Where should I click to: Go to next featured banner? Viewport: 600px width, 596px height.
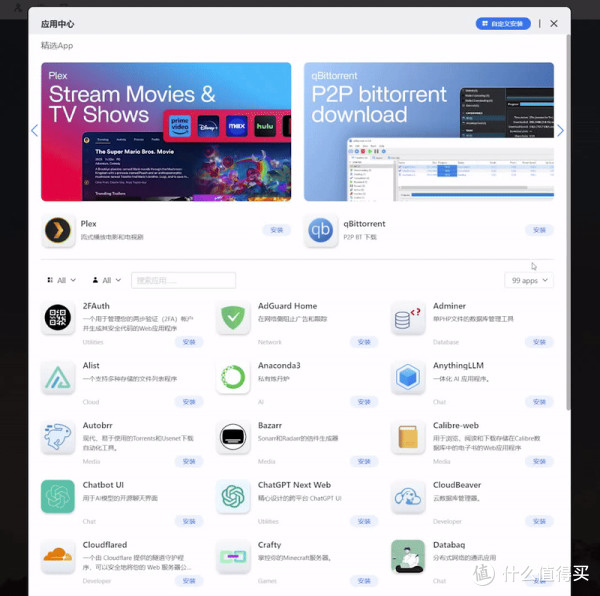click(x=560, y=130)
